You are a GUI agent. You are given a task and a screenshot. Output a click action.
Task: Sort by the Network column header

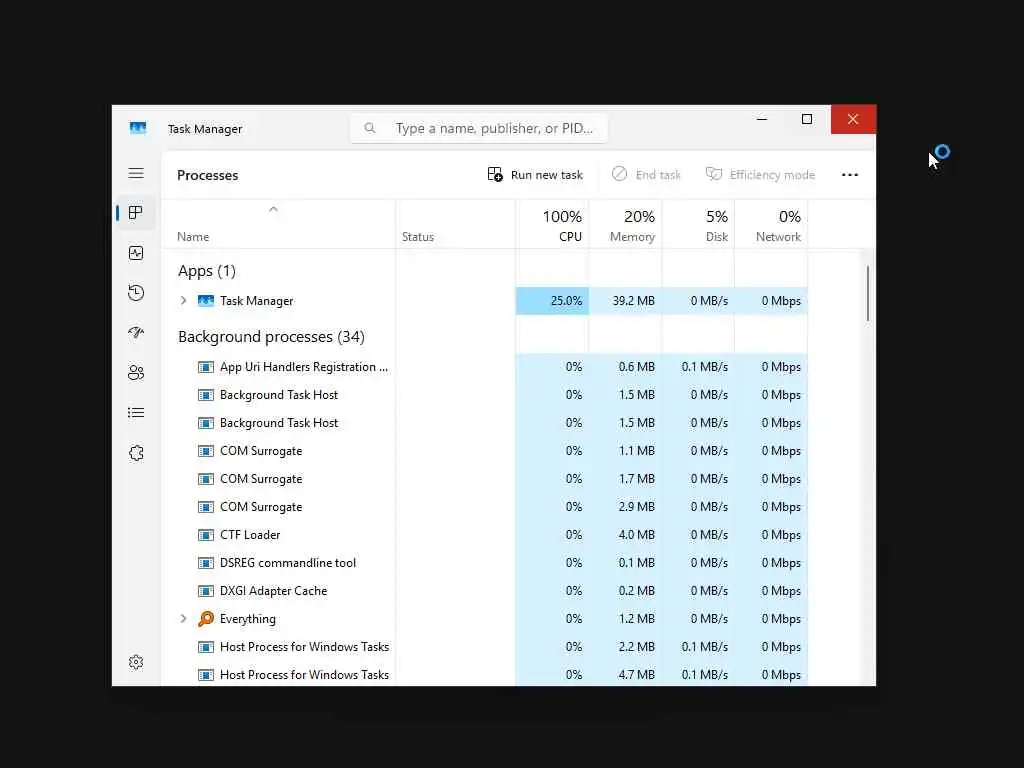pos(771,225)
